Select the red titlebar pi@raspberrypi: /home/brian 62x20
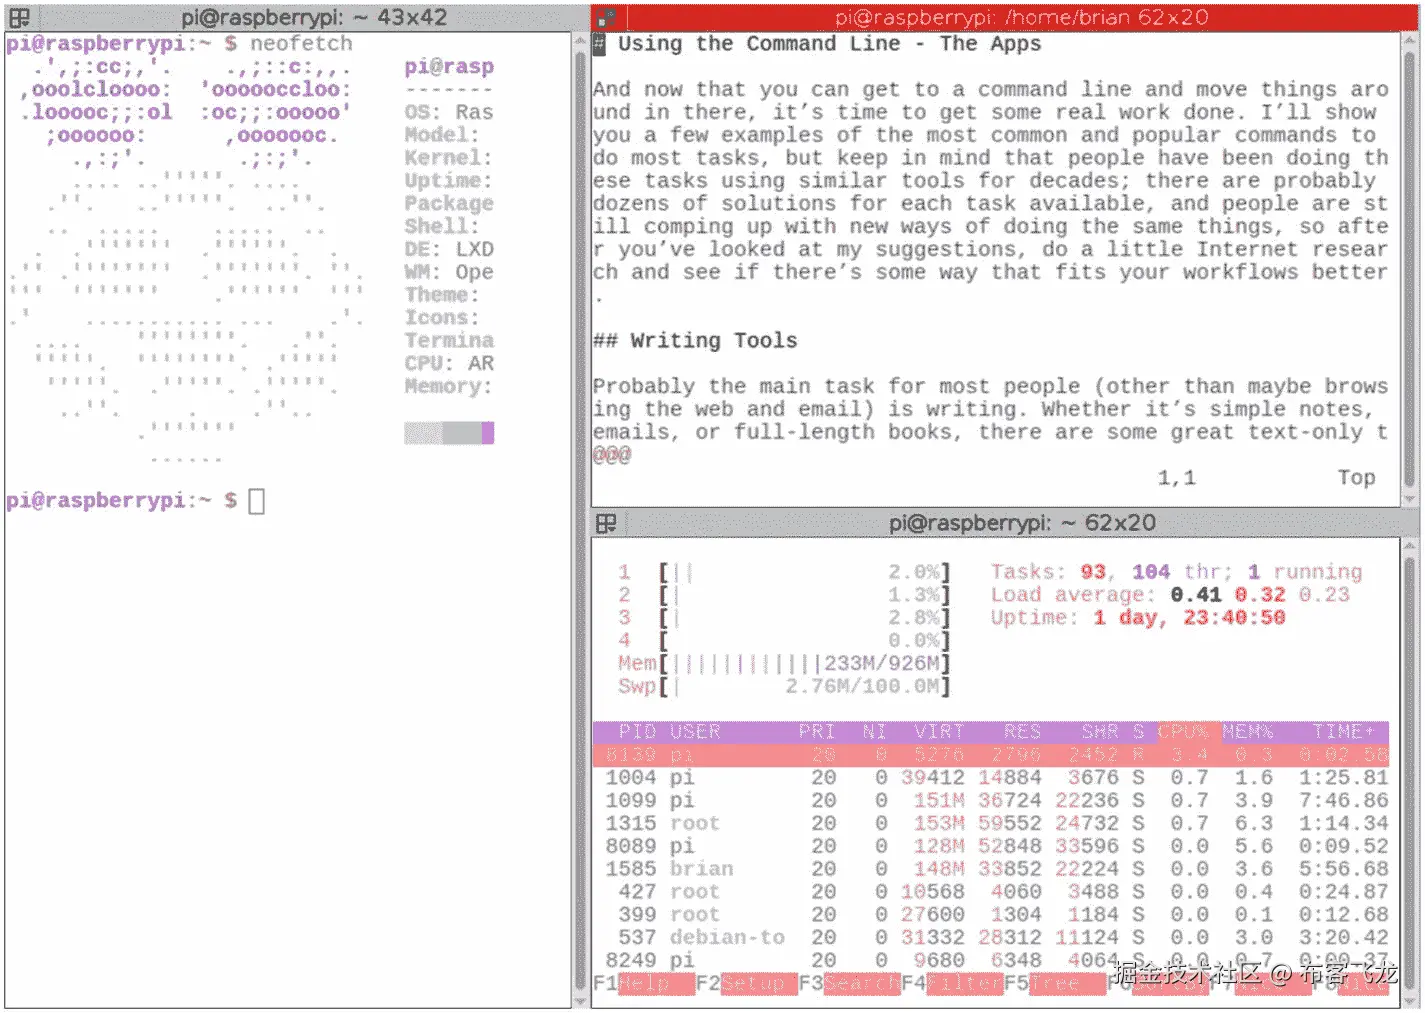This screenshot has width=1425, height=1013. [1005, 17]
